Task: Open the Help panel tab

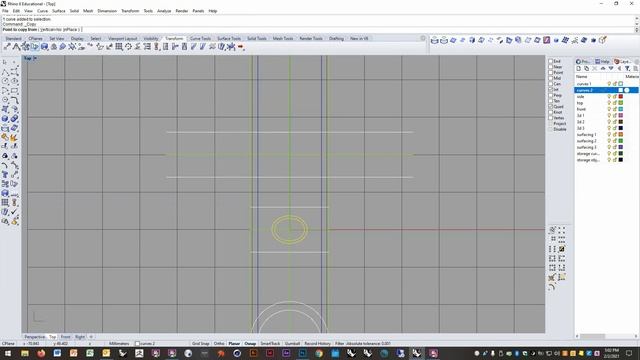Action: (x=602, y=61)
